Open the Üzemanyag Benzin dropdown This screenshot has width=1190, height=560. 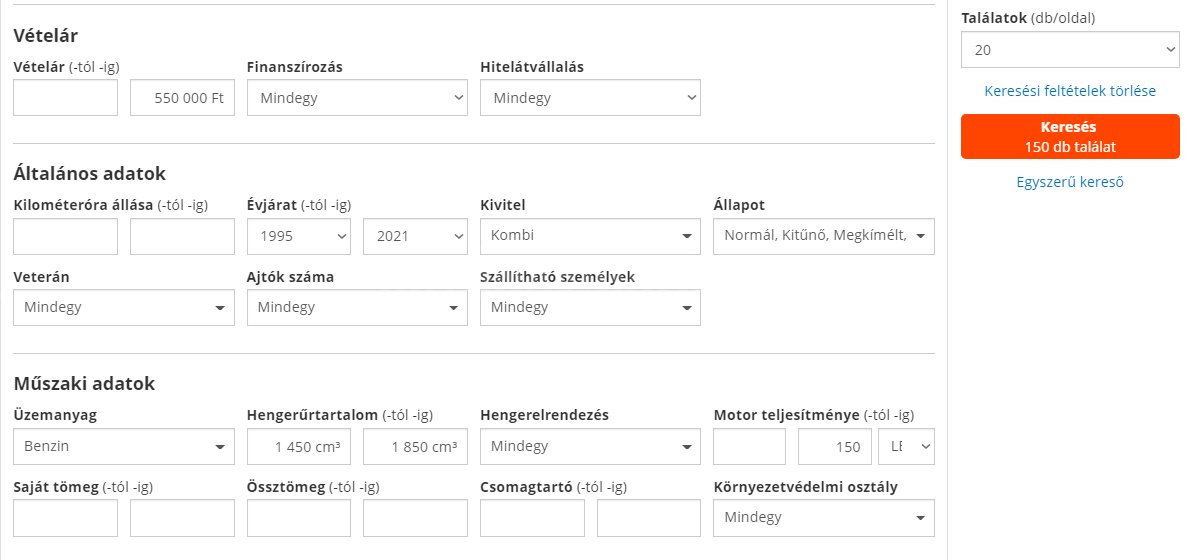tap(123, 447)
